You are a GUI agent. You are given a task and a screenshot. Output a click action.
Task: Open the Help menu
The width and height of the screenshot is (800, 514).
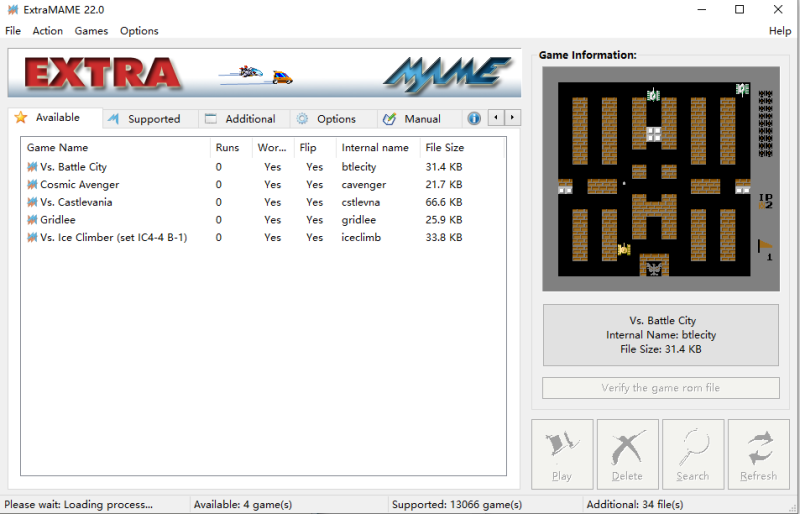[x=780, y=31]
